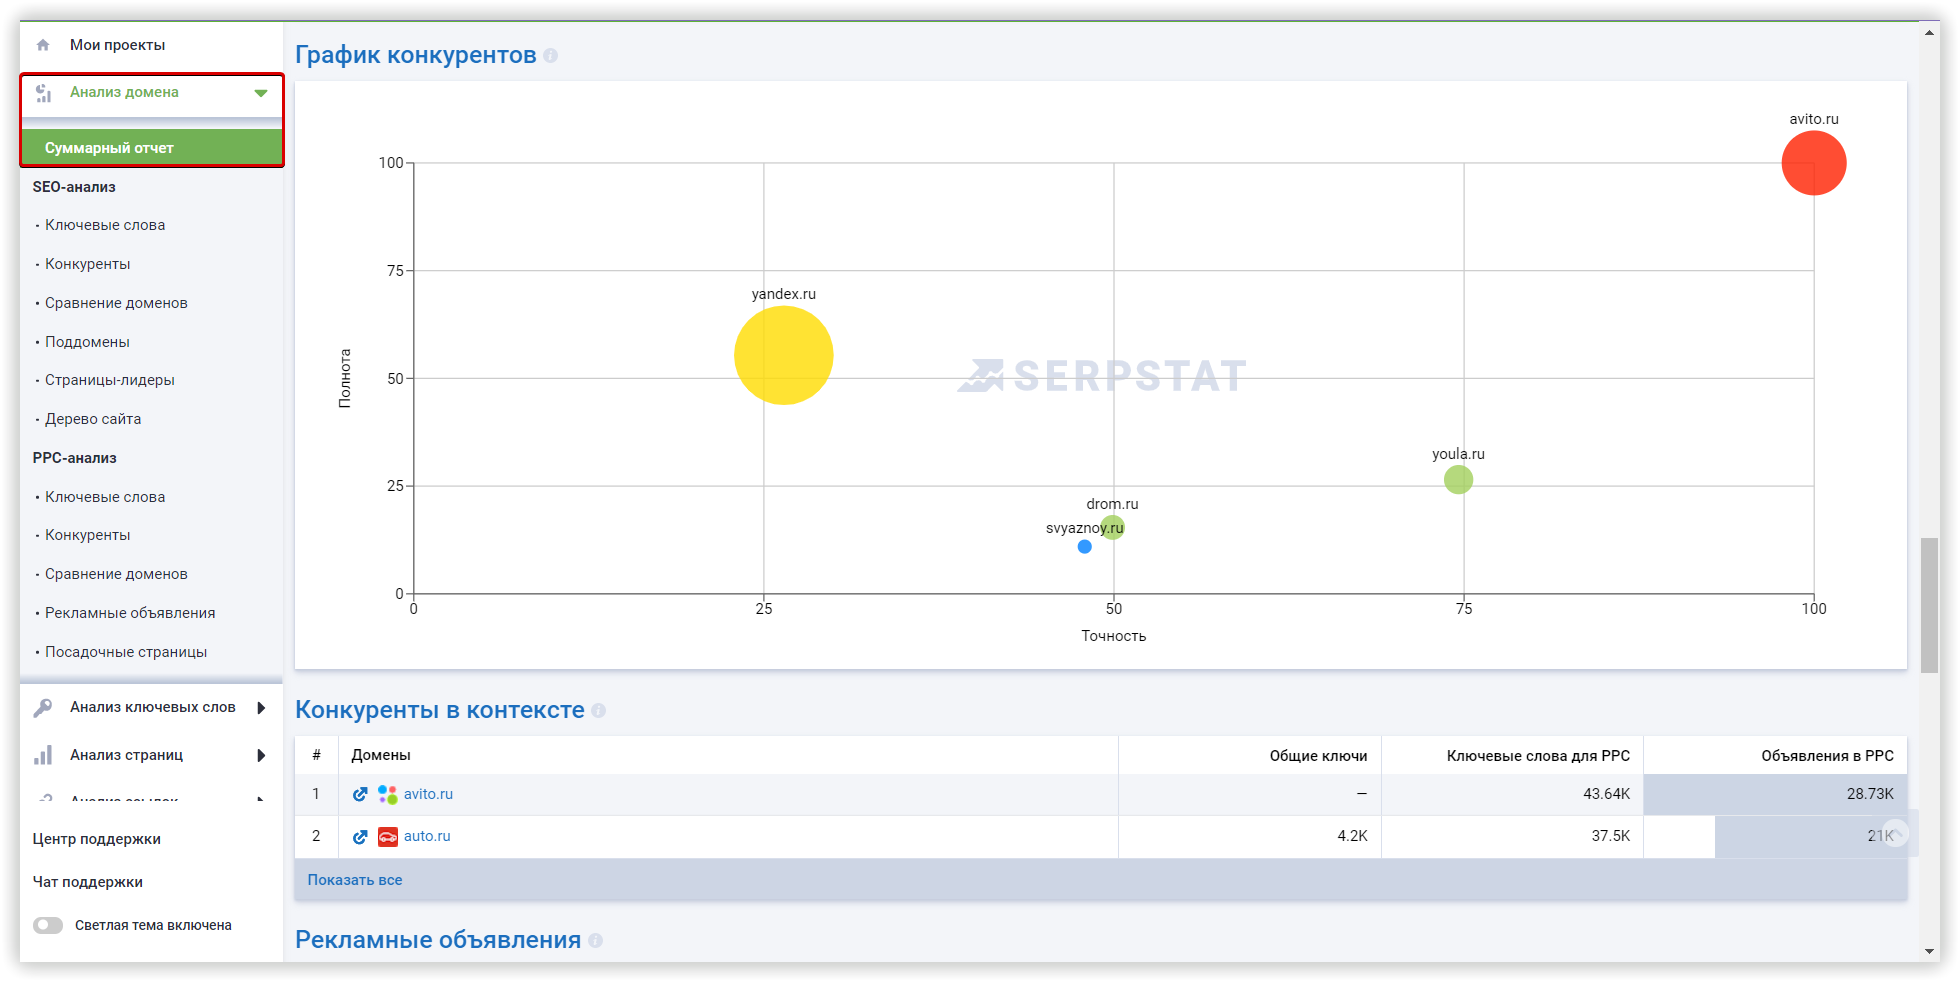The image size is (1960, 982).
Task: Expand Анализ страниц submenu arrow
Action: (x=261, y=755)
